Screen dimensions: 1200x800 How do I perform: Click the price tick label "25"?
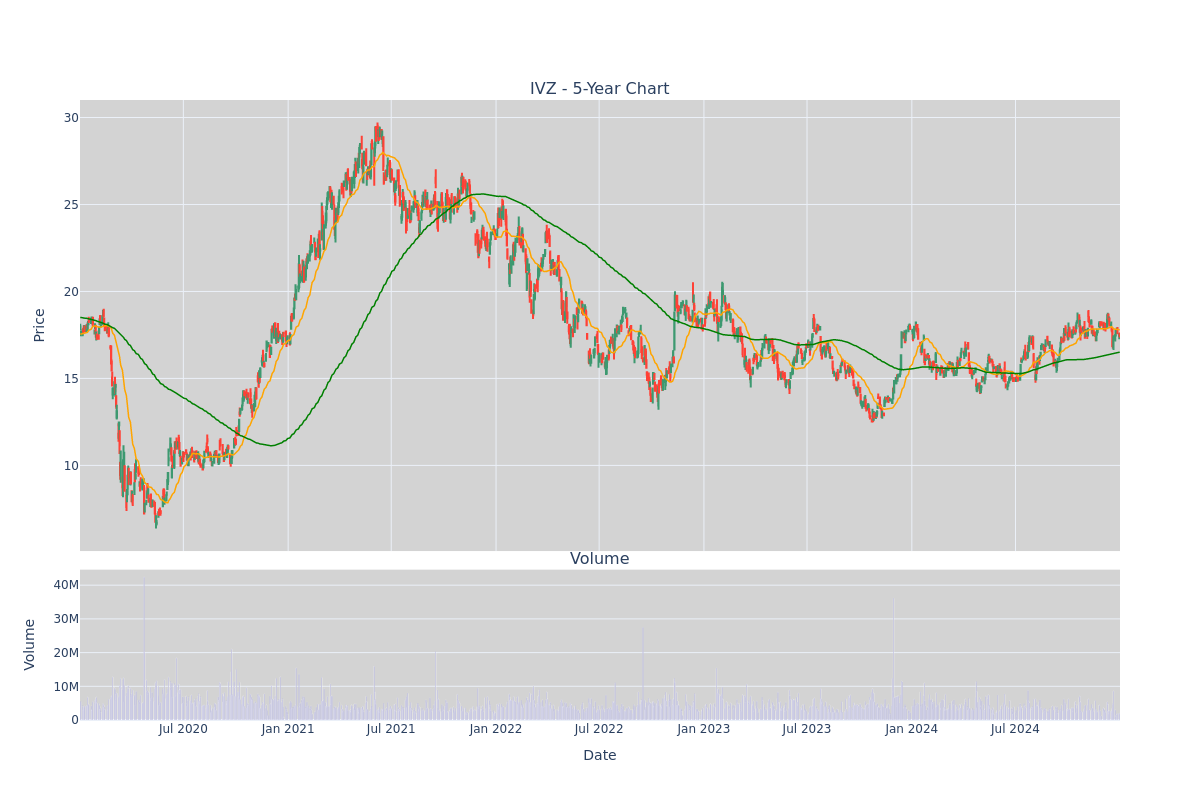coord(70,205)
